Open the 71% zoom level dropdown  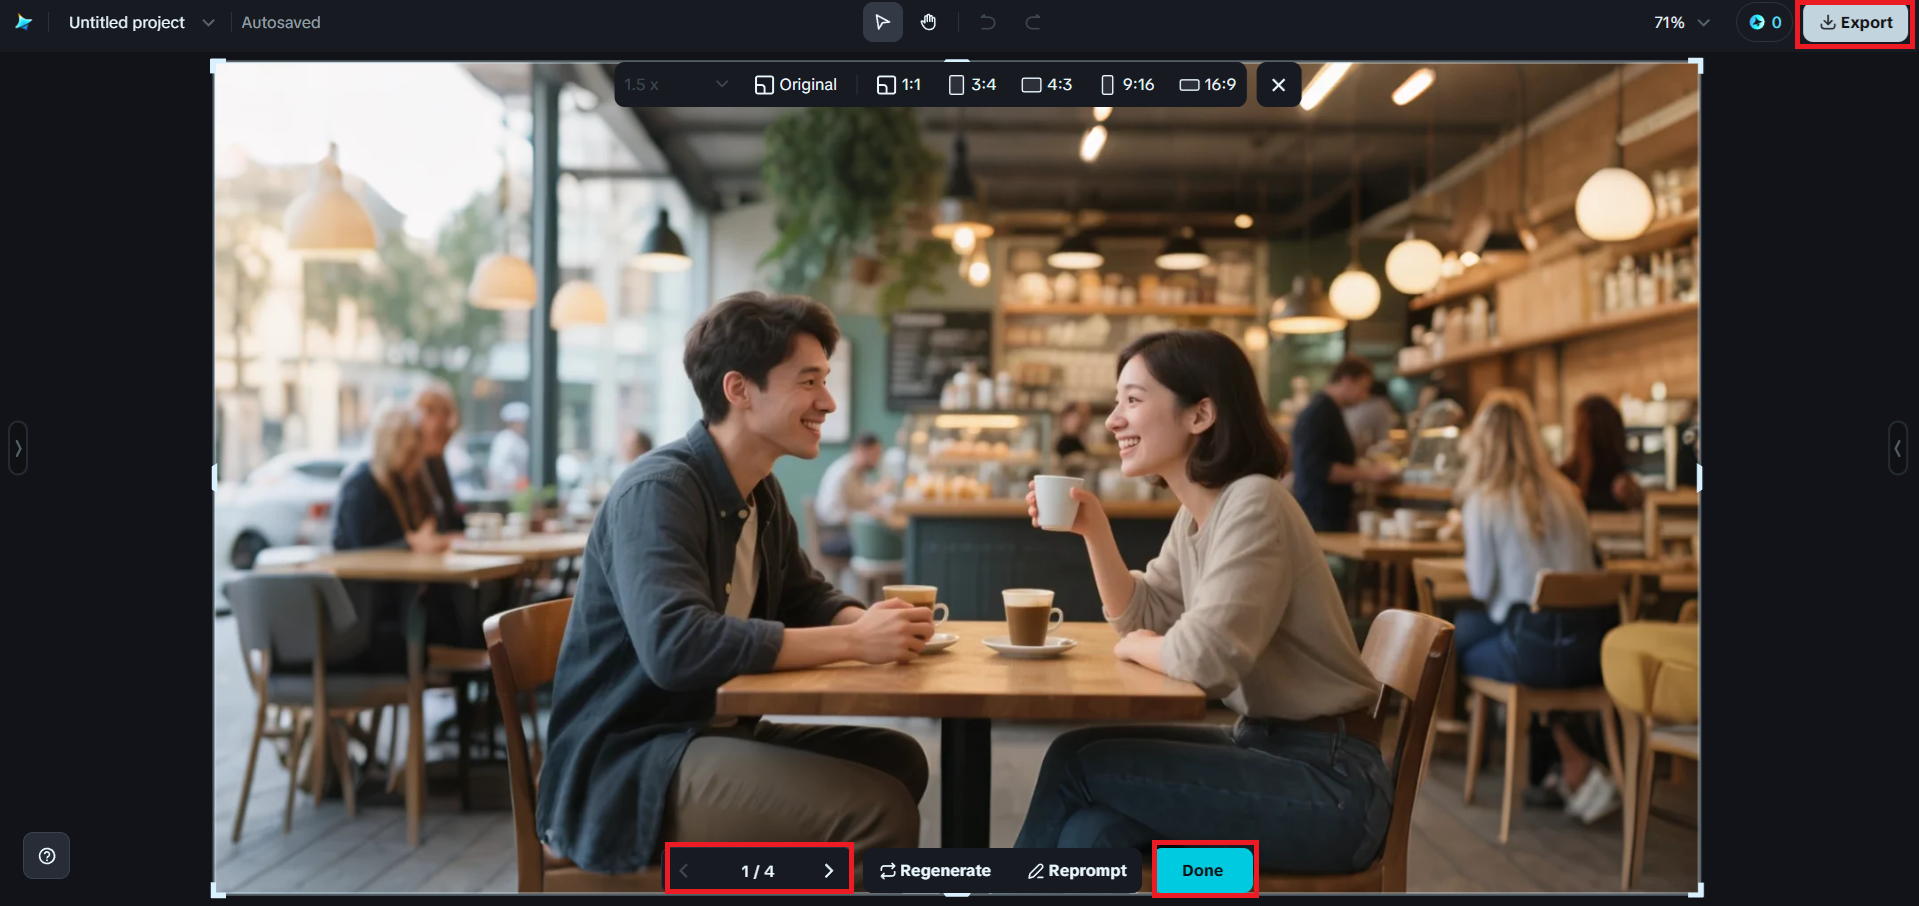click(x=1681, y=22)
